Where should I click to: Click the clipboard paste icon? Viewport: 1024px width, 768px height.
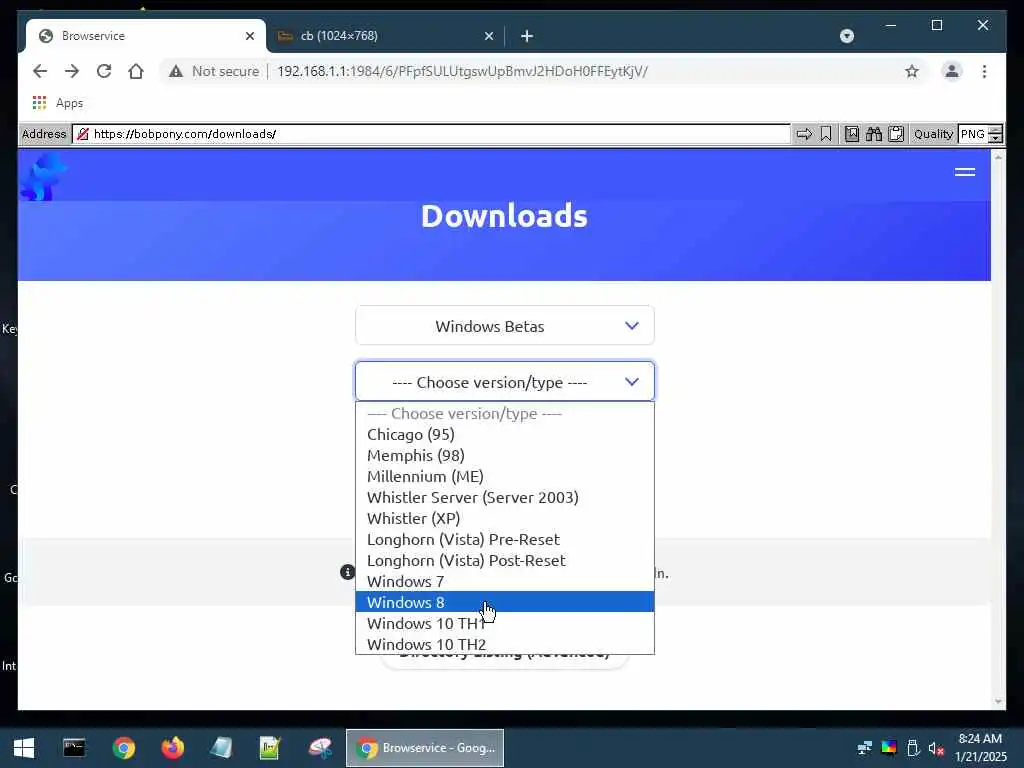(896, 134)
